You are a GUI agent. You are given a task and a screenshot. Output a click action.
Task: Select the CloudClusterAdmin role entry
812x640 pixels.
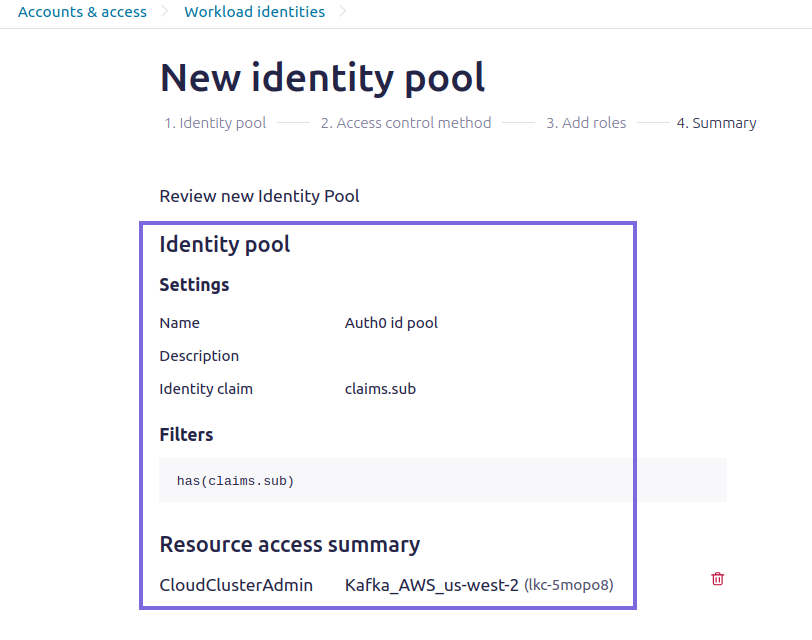pyautogui.click(x=236, y=584)
